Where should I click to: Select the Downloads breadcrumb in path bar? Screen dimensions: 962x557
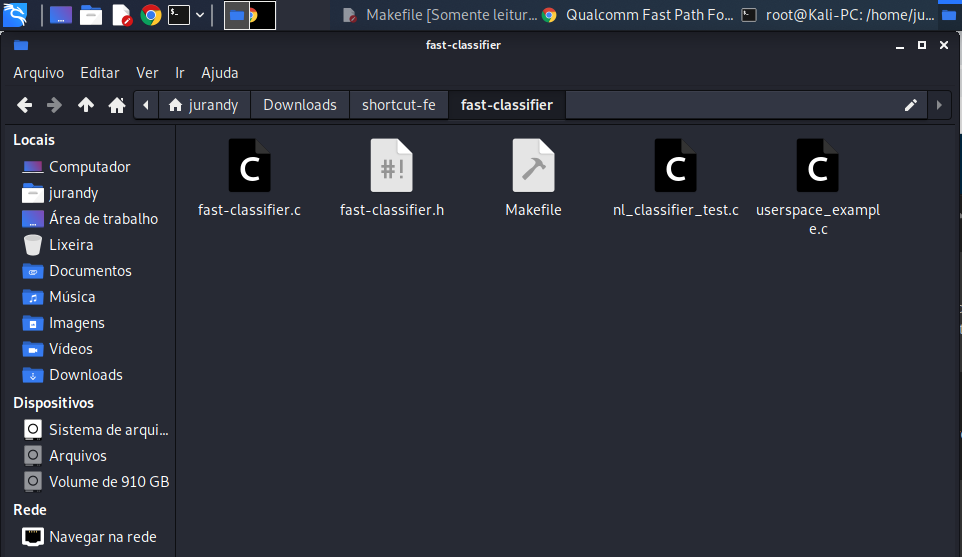[x=300, y=105]
